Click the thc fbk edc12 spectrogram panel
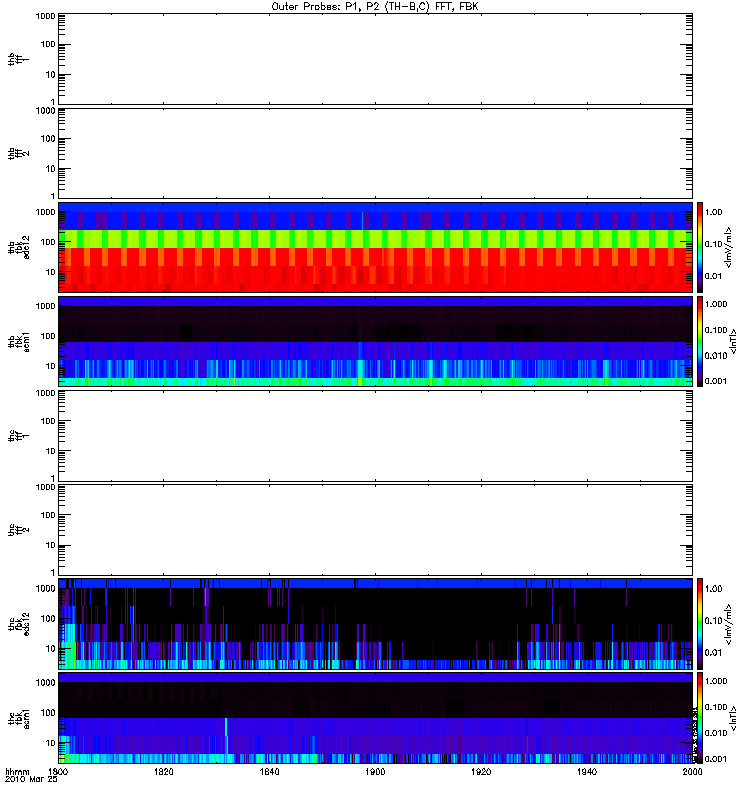The image size is (750, 800). 375,623
